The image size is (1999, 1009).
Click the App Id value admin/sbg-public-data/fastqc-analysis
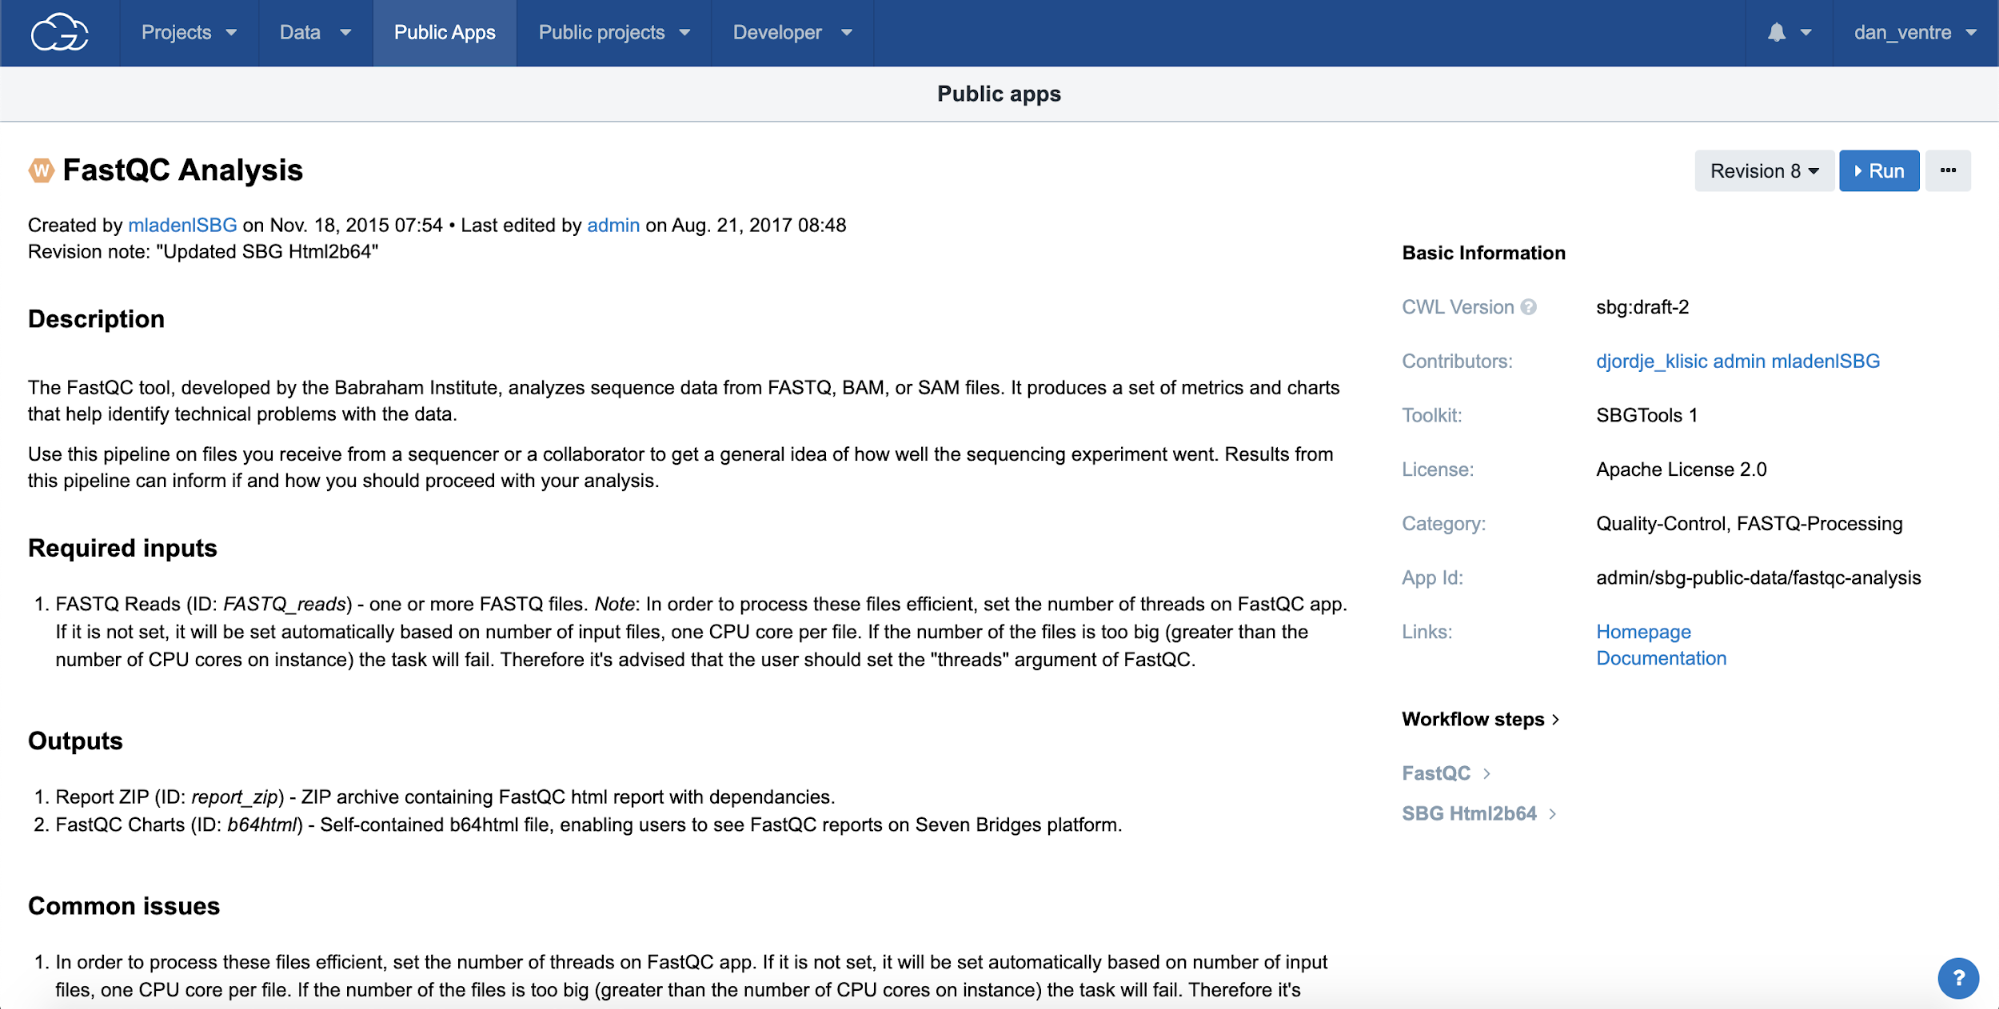coord(1758,578)
